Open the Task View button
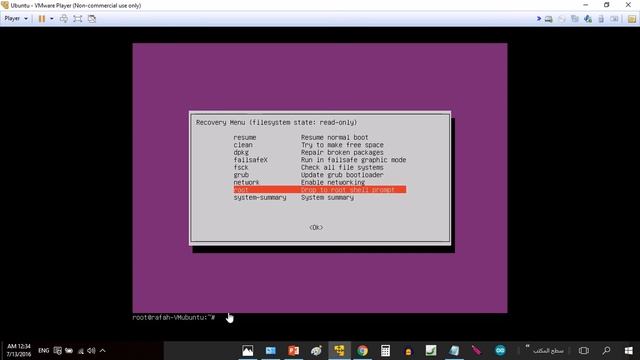This screenshot has height=360, width=640. (x=584, y=351)
